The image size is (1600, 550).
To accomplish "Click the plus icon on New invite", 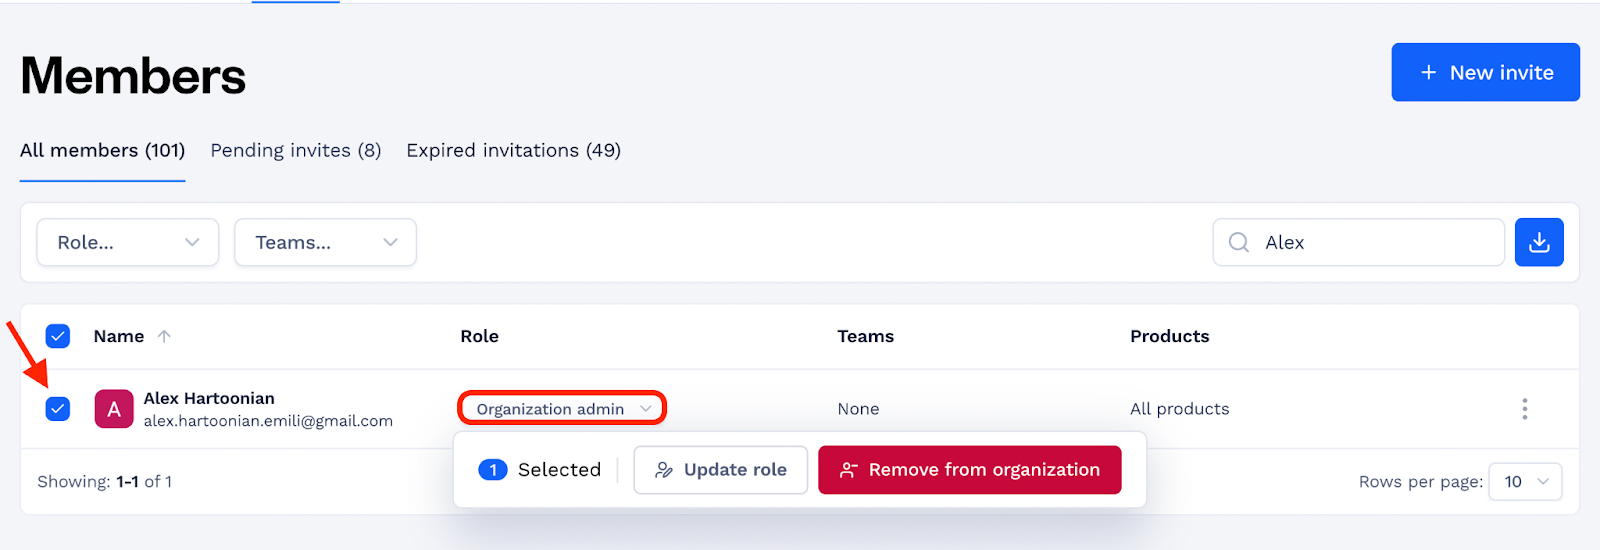I will [x=1429, y=72].
